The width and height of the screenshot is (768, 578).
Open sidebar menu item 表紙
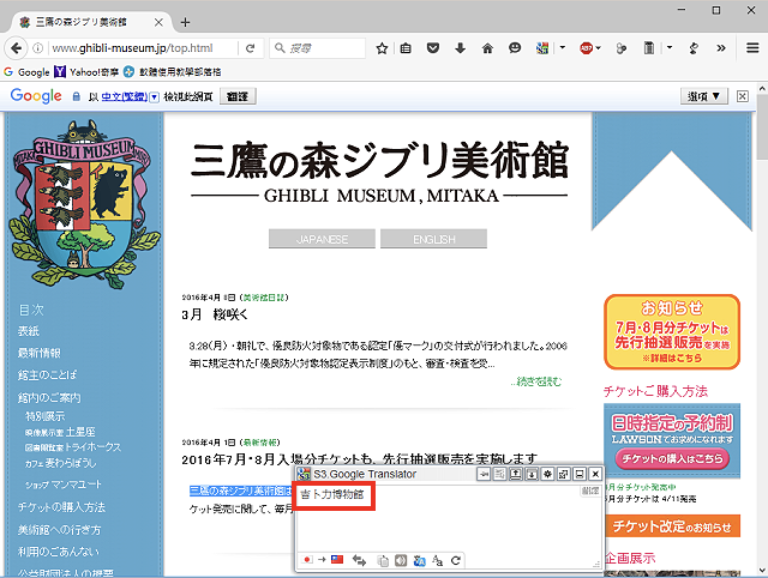click(28, 331)
